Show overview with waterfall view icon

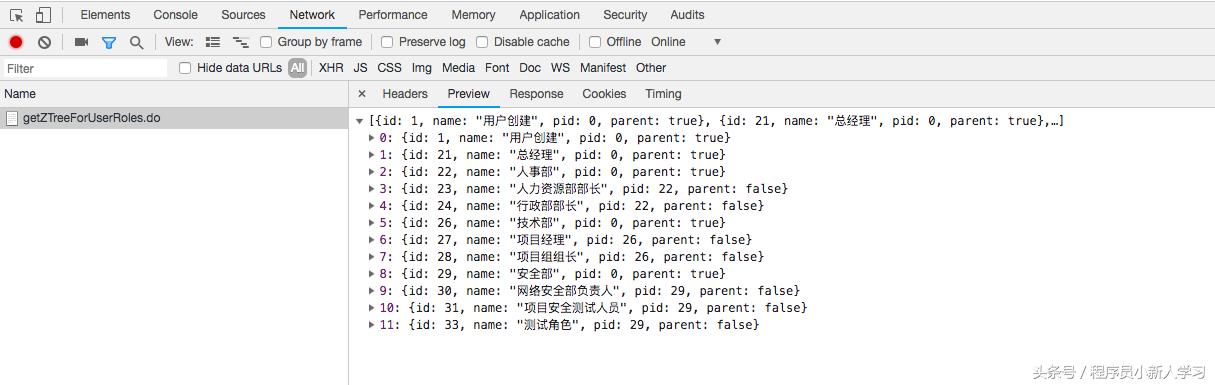click(x=241, y=42)
